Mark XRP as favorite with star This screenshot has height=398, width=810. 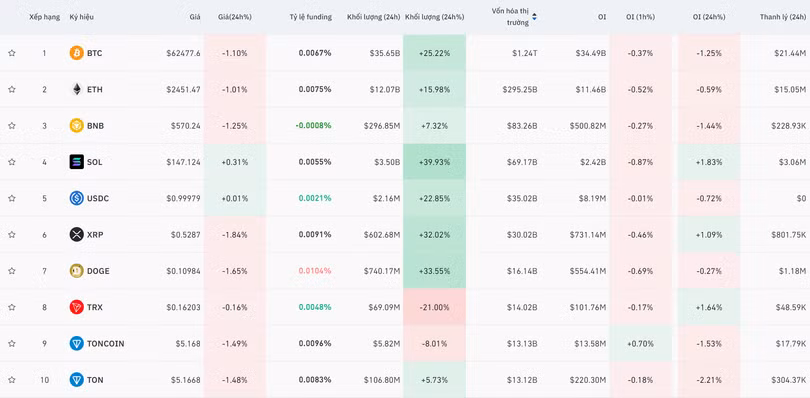[12, 235]
